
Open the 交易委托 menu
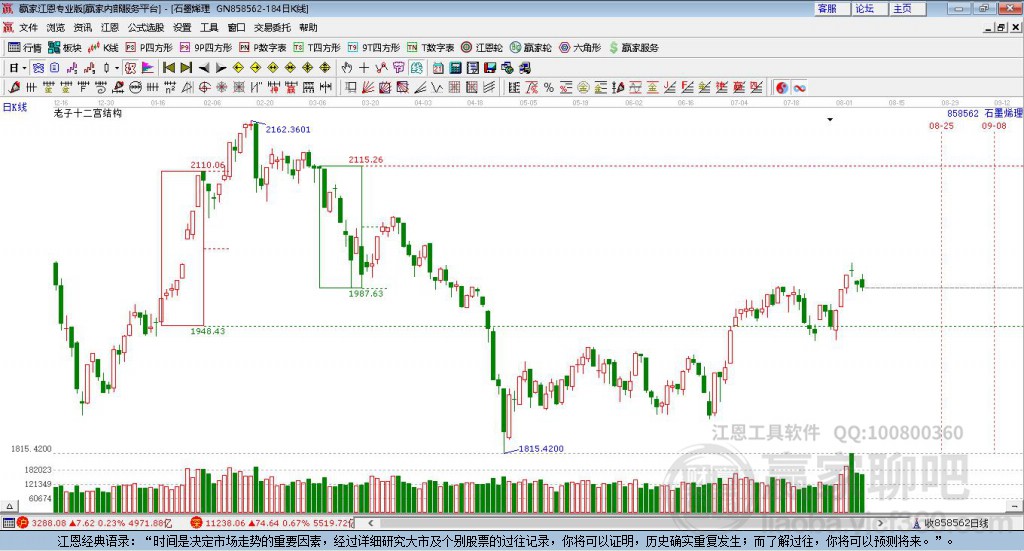pyautogui.click(x=272, y=27)
